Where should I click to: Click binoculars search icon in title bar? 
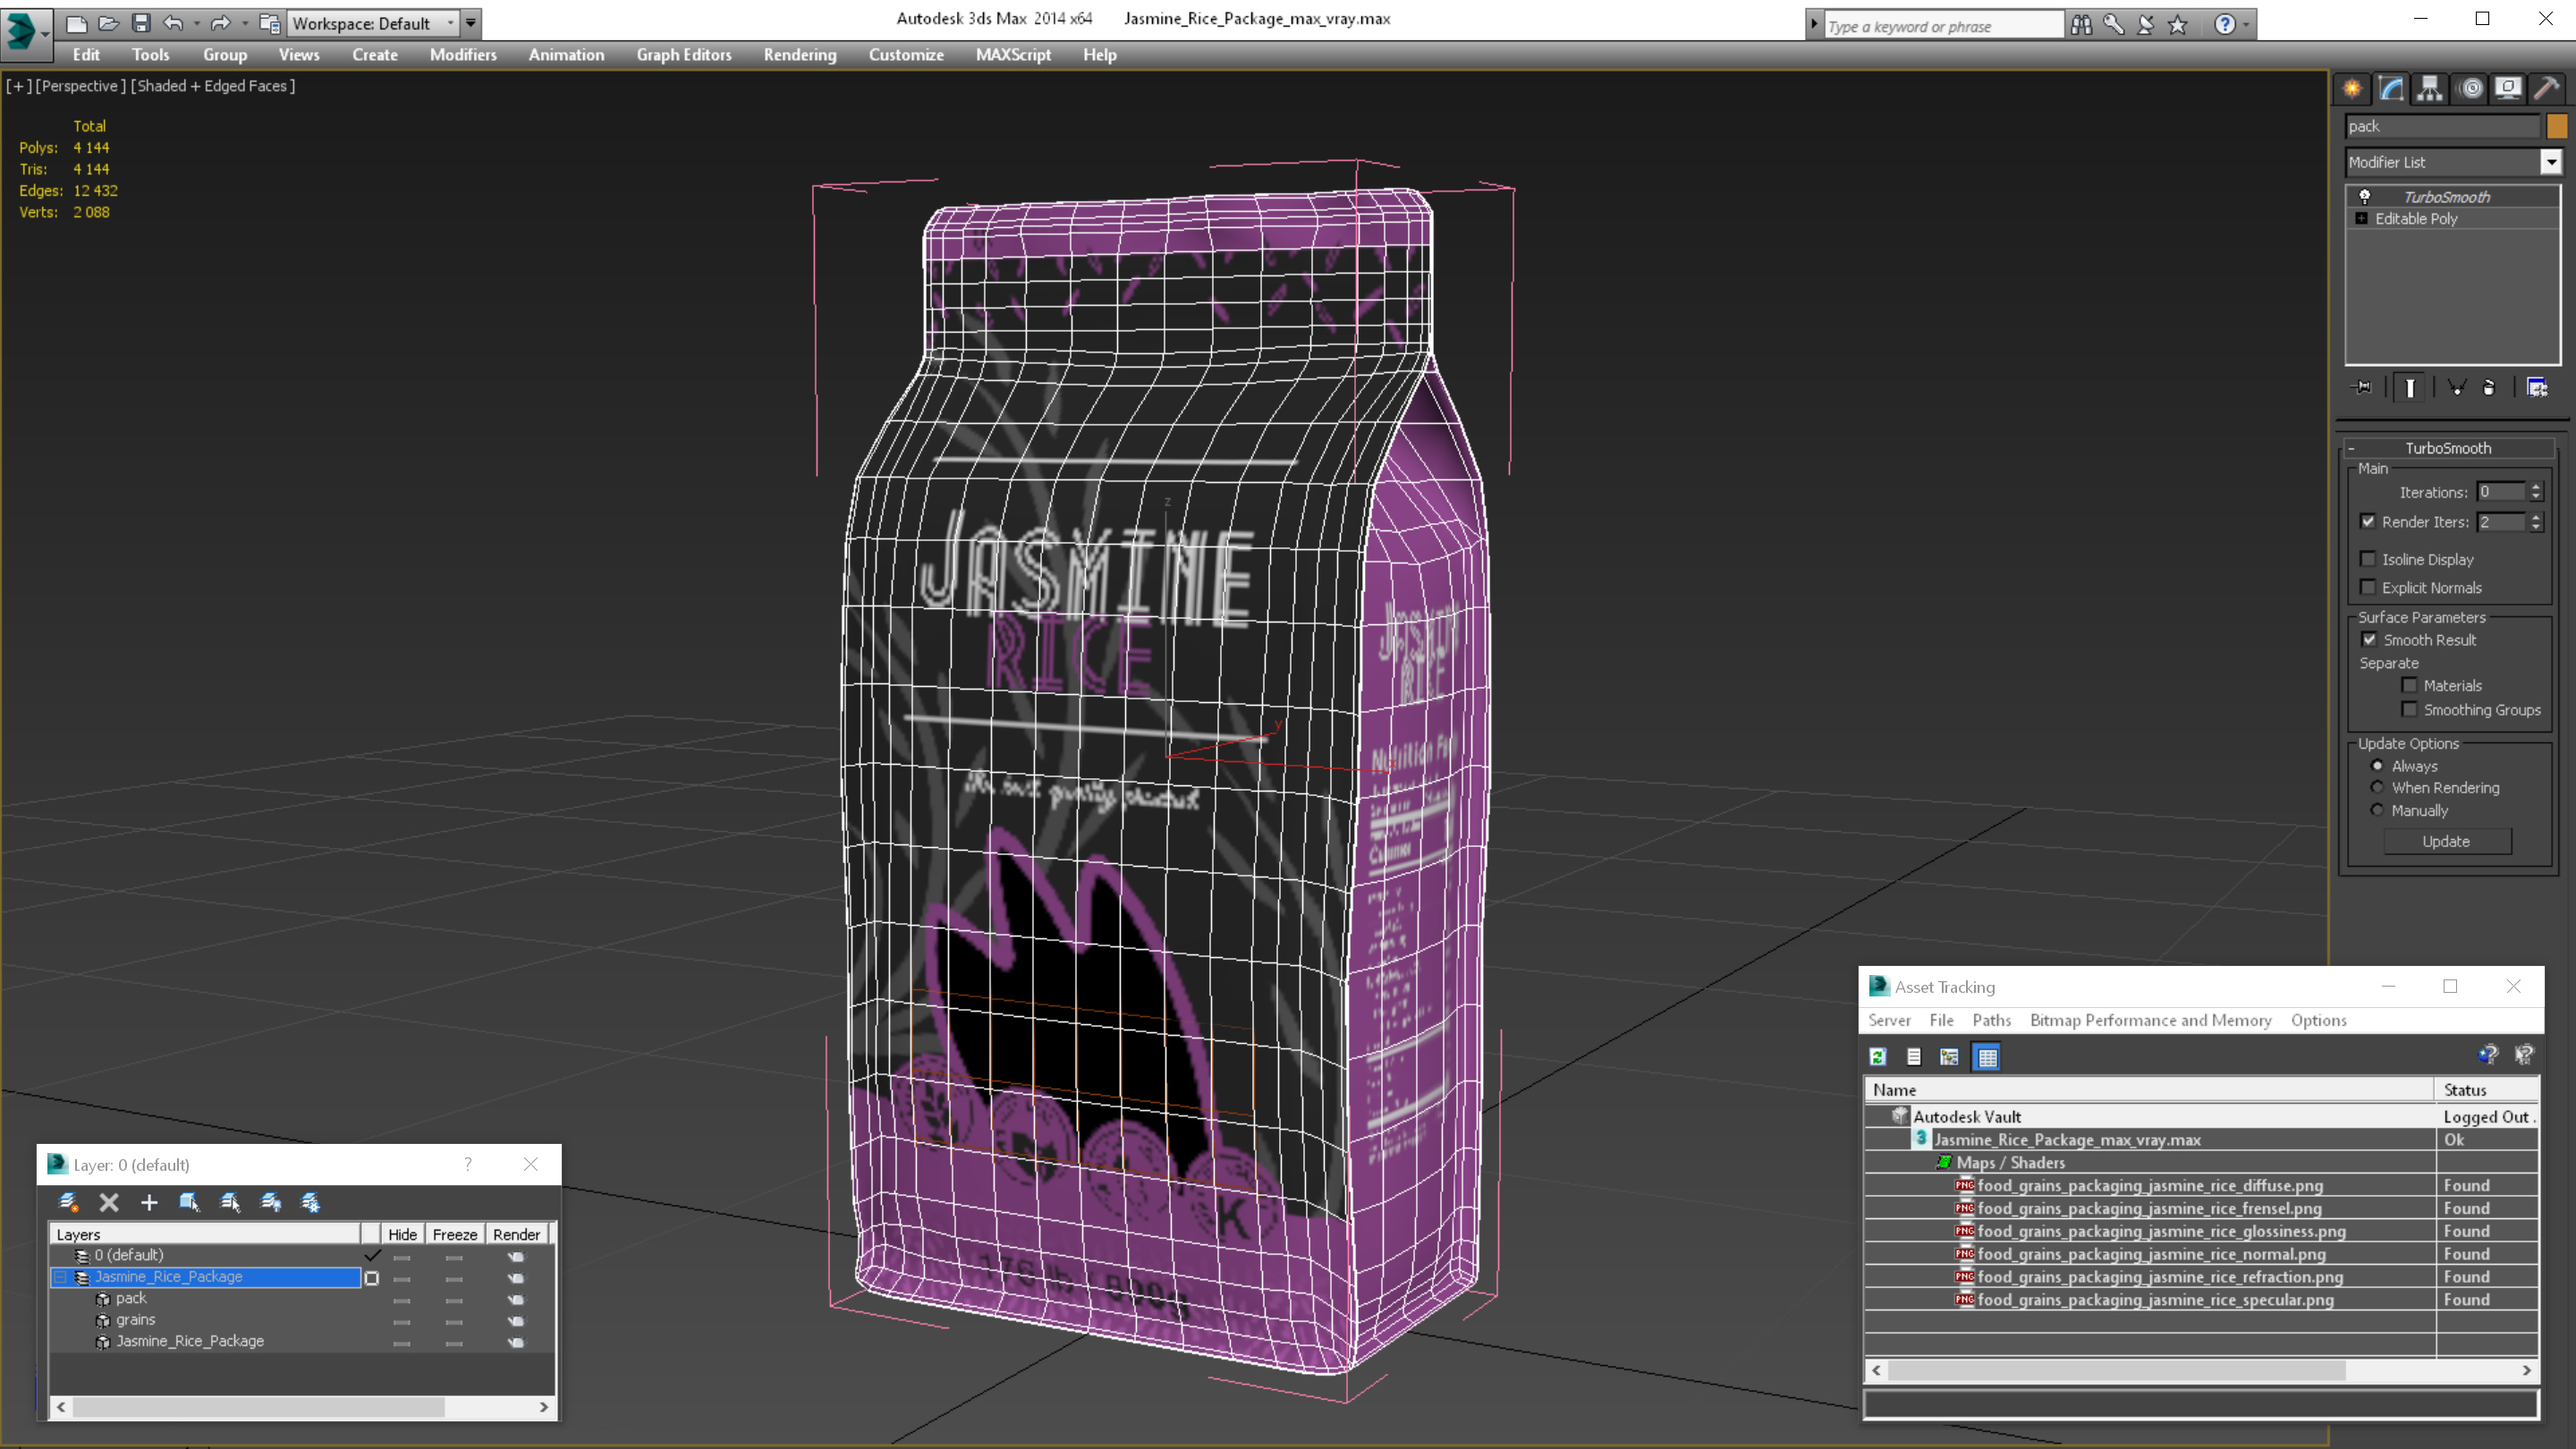coord(2081,24)
